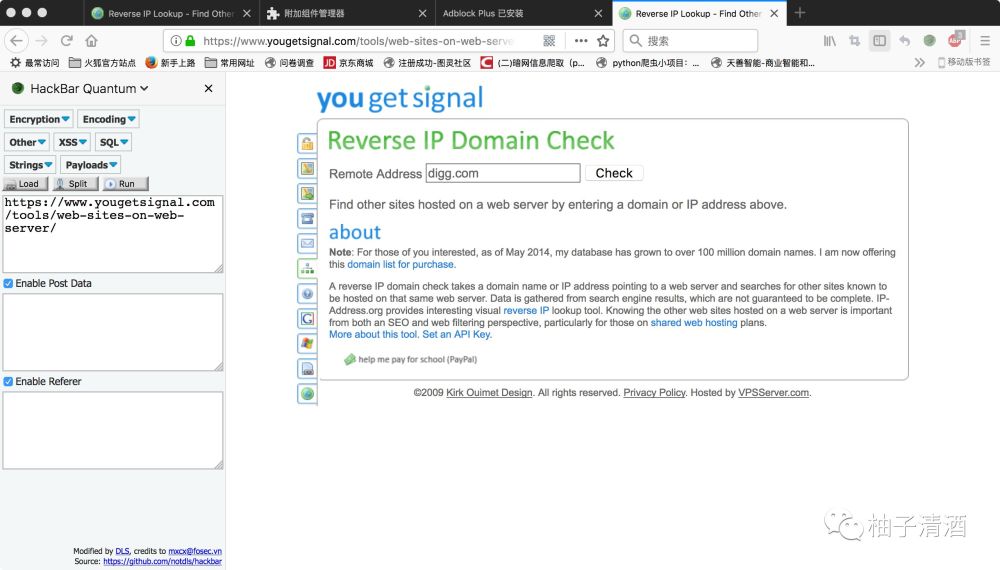Click the HackBar URL text area

point(113,234)
